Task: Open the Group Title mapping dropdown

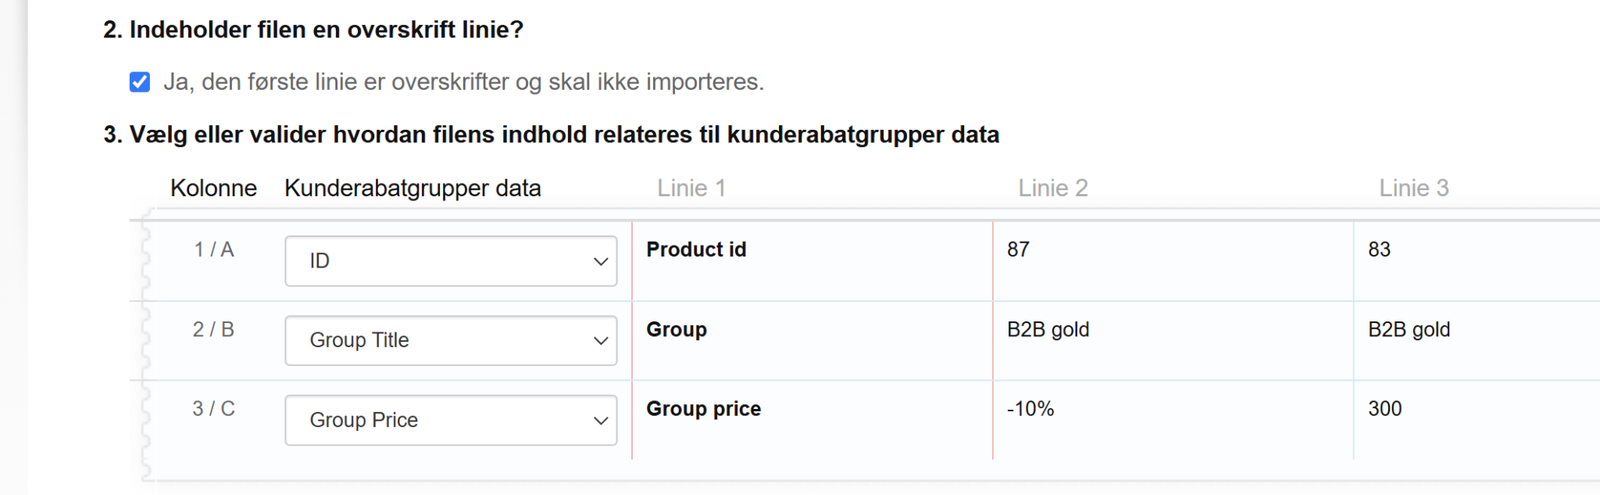Action: (451, 340)
